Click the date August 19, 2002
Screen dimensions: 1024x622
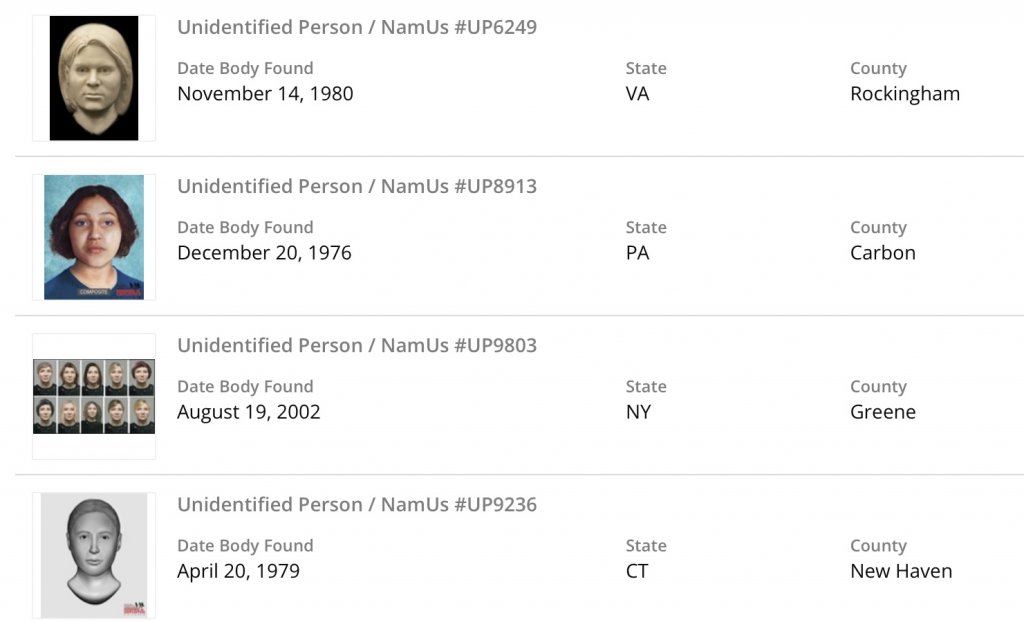(249, 412)
